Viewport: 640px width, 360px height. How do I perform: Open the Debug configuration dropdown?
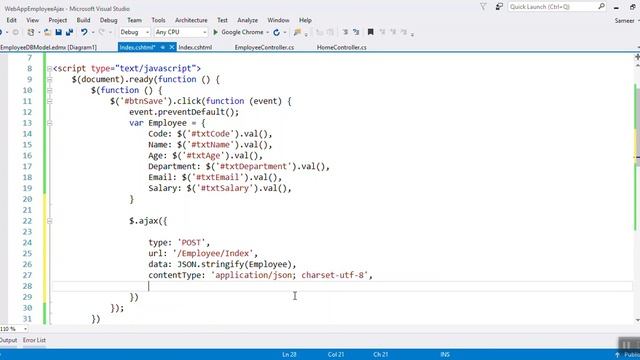(135, 32)
